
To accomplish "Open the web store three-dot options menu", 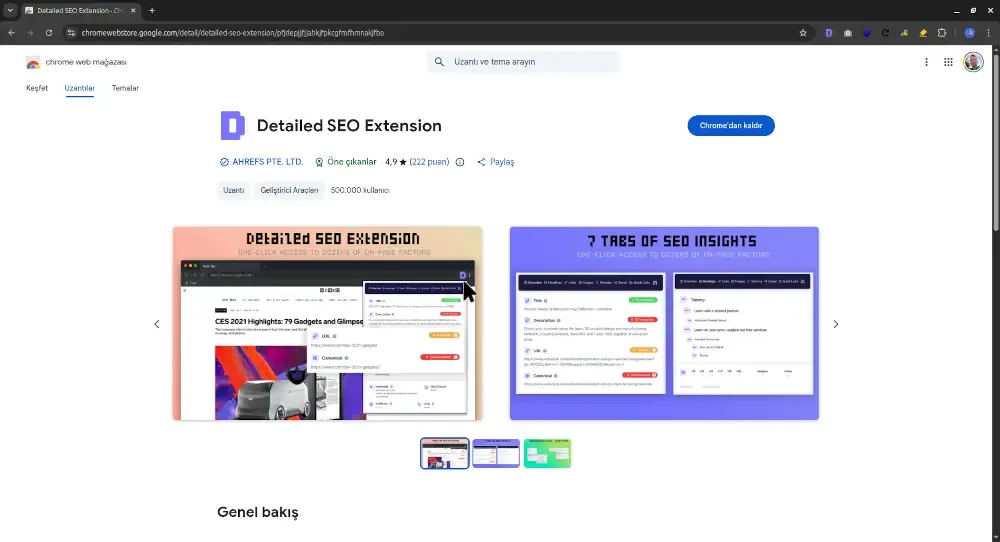I will [x=926, y=62].
